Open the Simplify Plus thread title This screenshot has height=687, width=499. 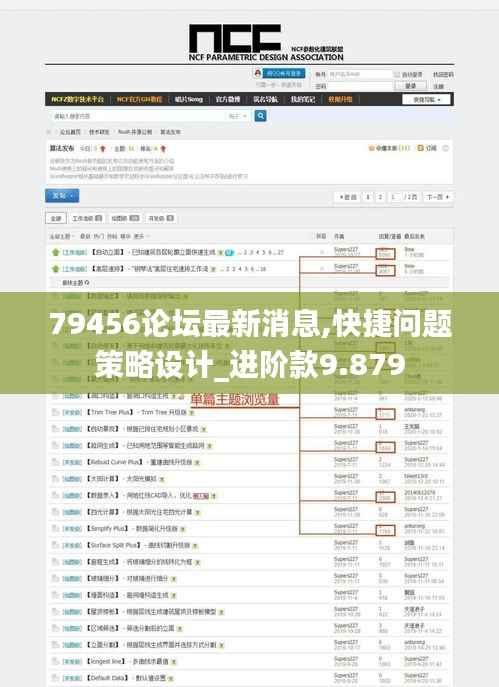pyautogui.click(x=132, y=528)
